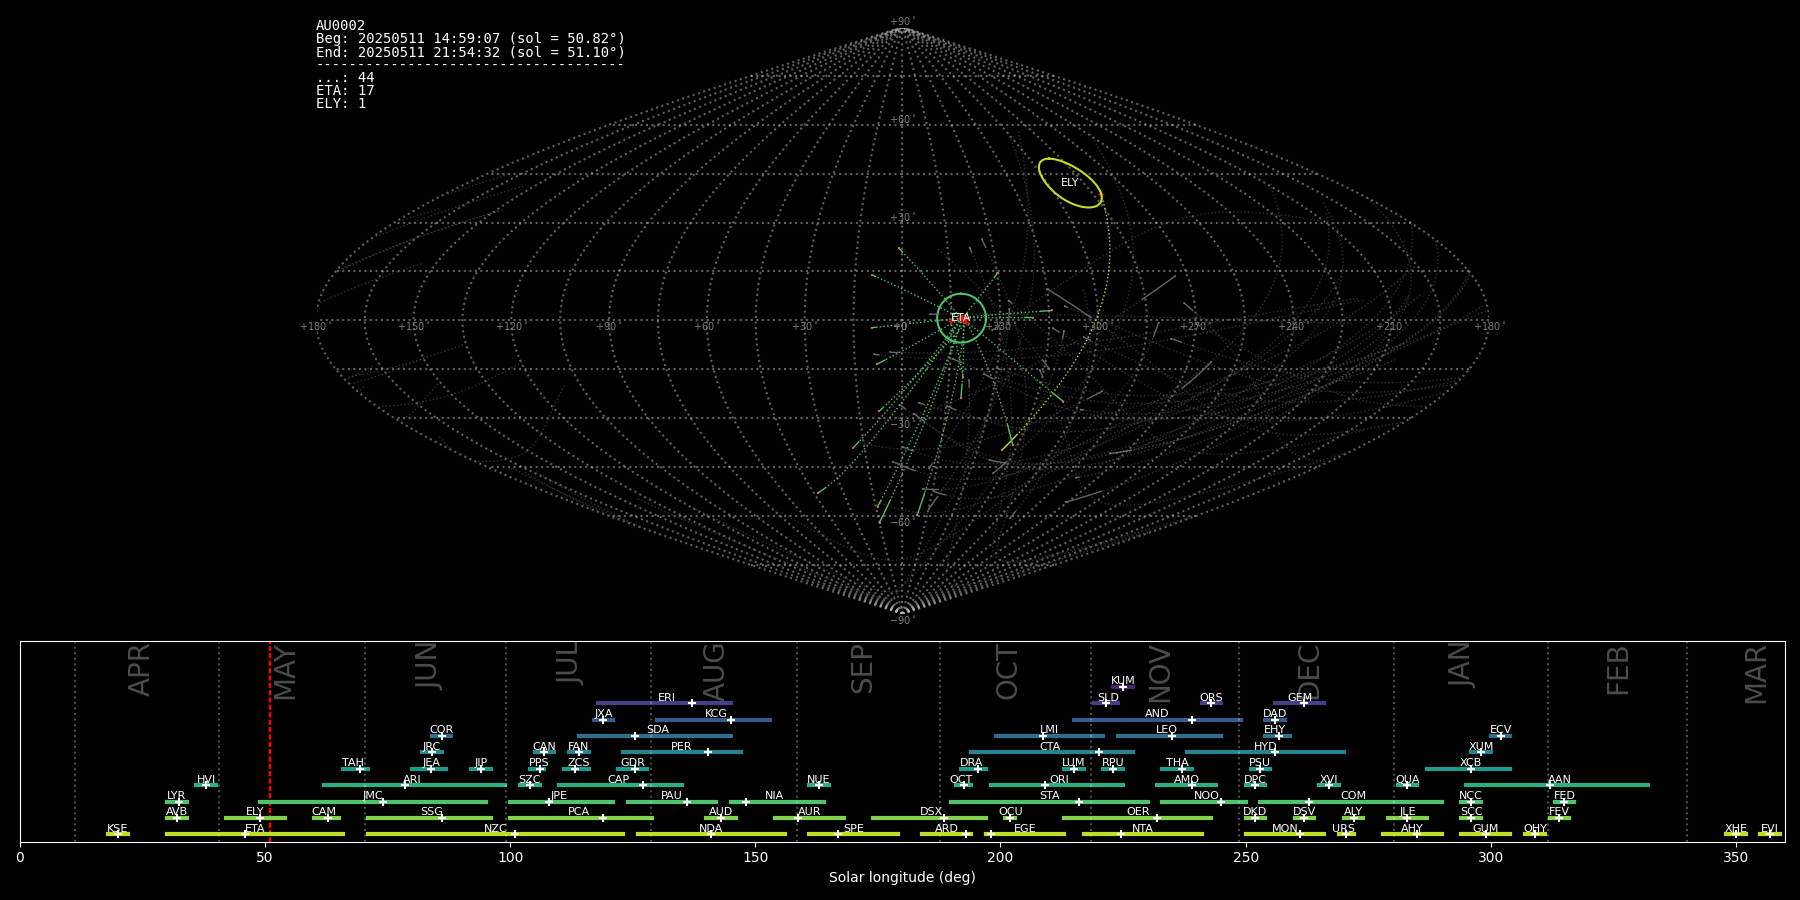Click the LEO shower label in timeline
Viewport: 1800px width, 900px height.
tap(1167, 730)
